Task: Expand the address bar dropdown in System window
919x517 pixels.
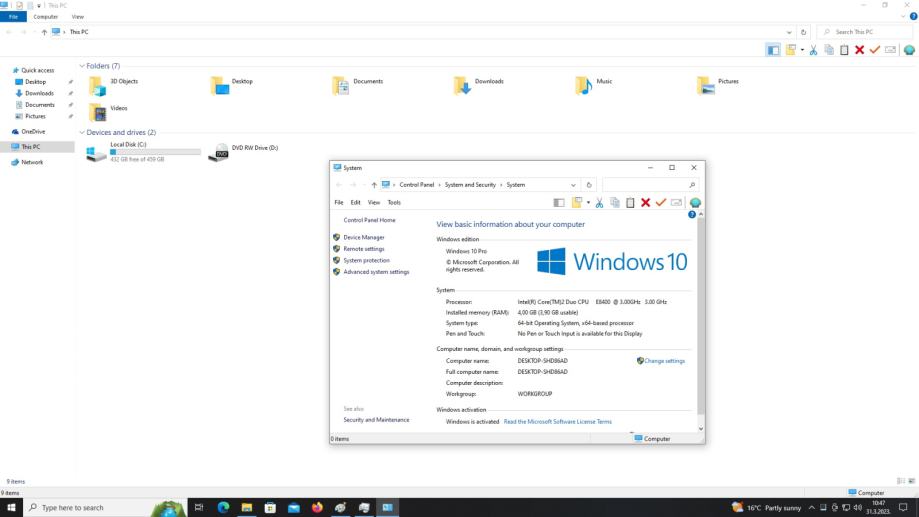Action: click(573, 185)
